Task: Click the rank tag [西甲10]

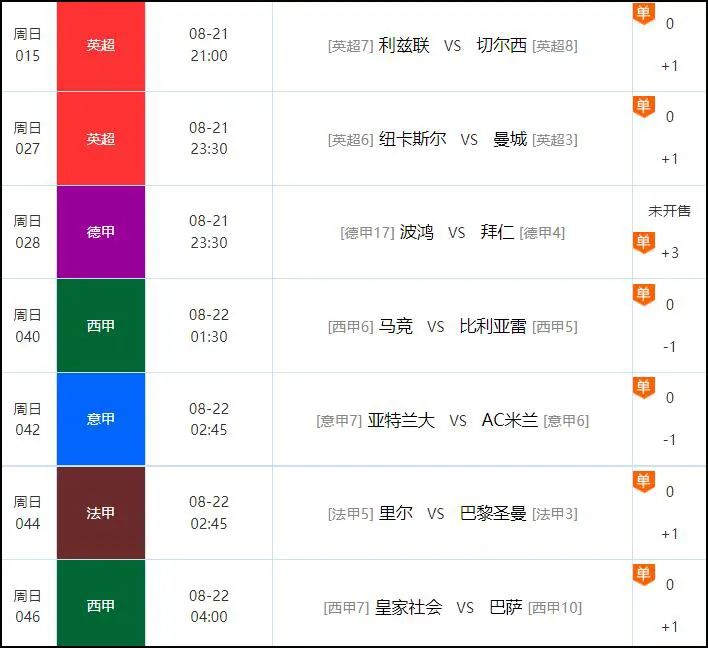Action: pos(555,608)
